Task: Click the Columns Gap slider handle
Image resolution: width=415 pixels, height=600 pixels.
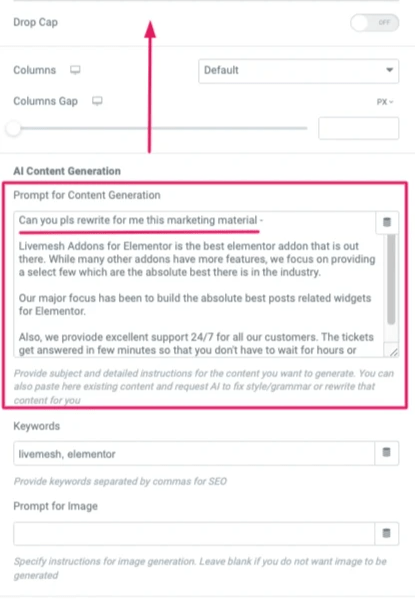Action: click(x=14, y=128)
